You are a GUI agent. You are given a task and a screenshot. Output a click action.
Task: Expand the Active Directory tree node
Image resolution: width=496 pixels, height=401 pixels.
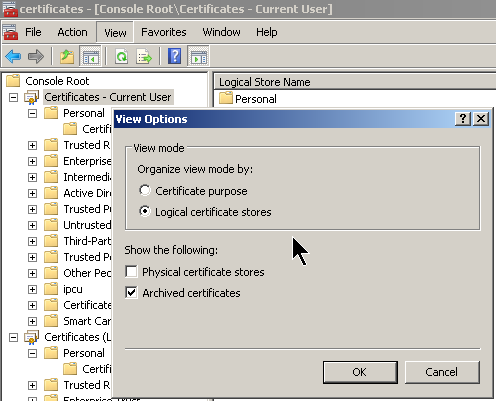coord(32,193)
